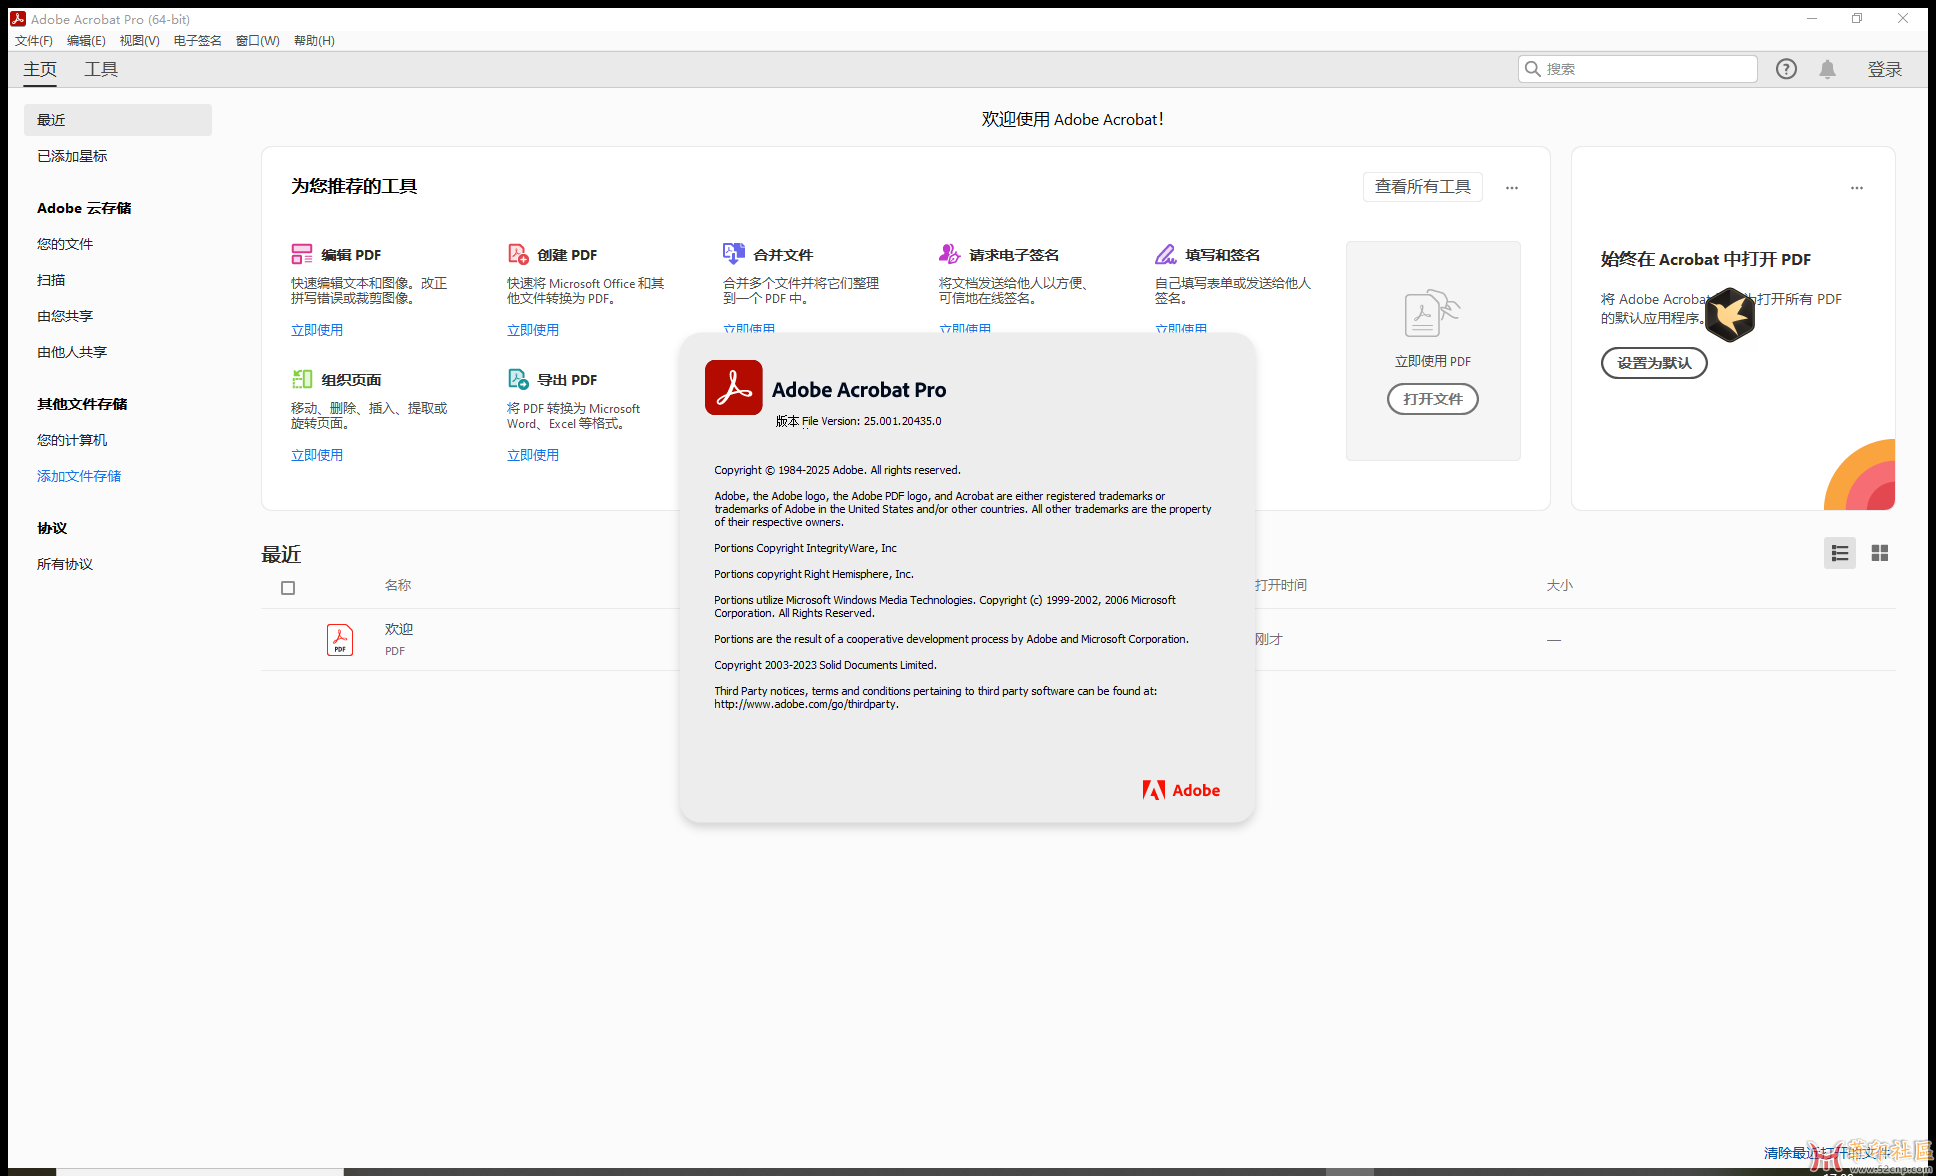This screenshot has width=1936, height=1176.
Task: Click the Acrobat title bar app icon
Action: (x=18, y=19)
